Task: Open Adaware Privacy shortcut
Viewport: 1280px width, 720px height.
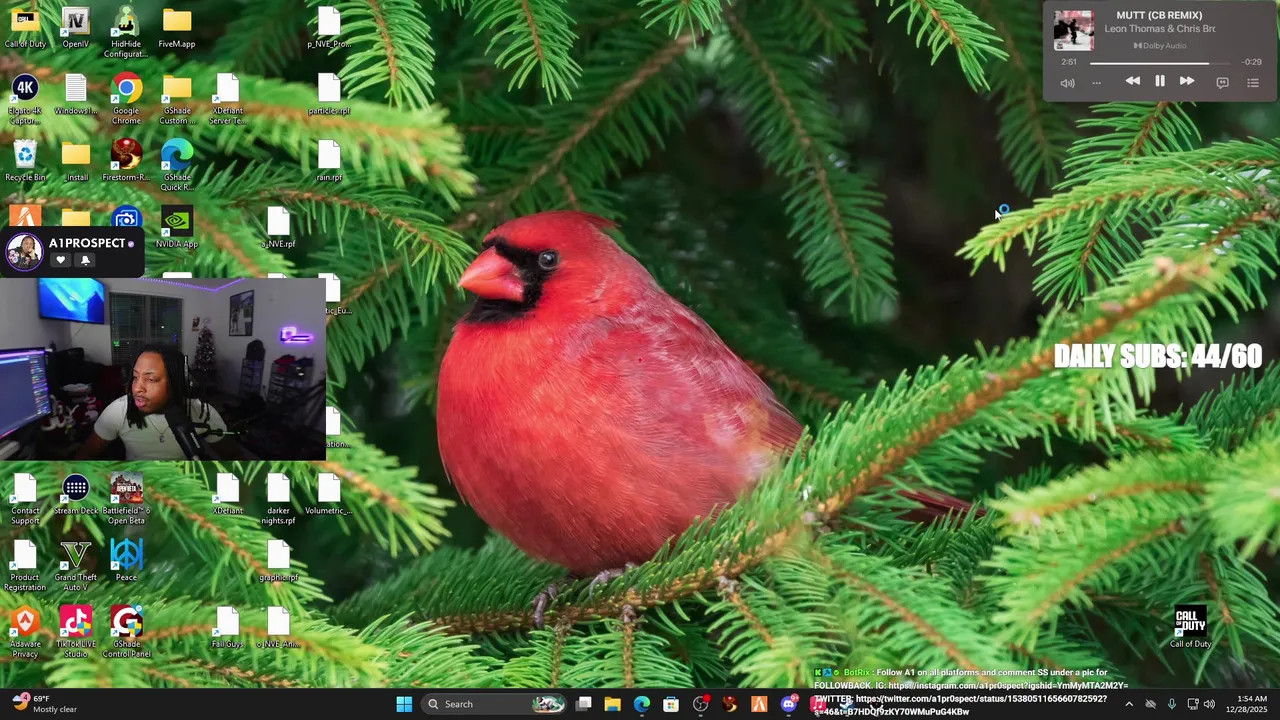Action: point(25,632)
